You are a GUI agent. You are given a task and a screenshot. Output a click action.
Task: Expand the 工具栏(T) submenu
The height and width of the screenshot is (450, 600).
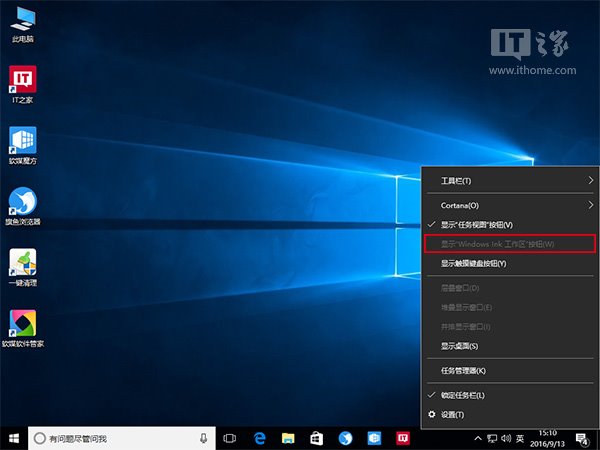pos(510,181)
